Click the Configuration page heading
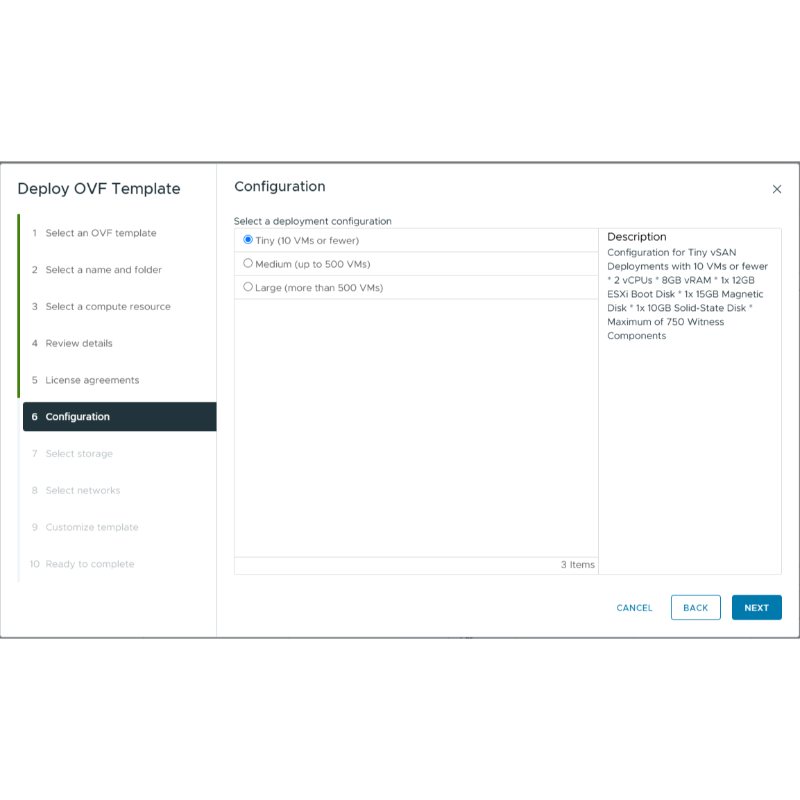Viewport: 800px width, 800px height. click(279, 187)
